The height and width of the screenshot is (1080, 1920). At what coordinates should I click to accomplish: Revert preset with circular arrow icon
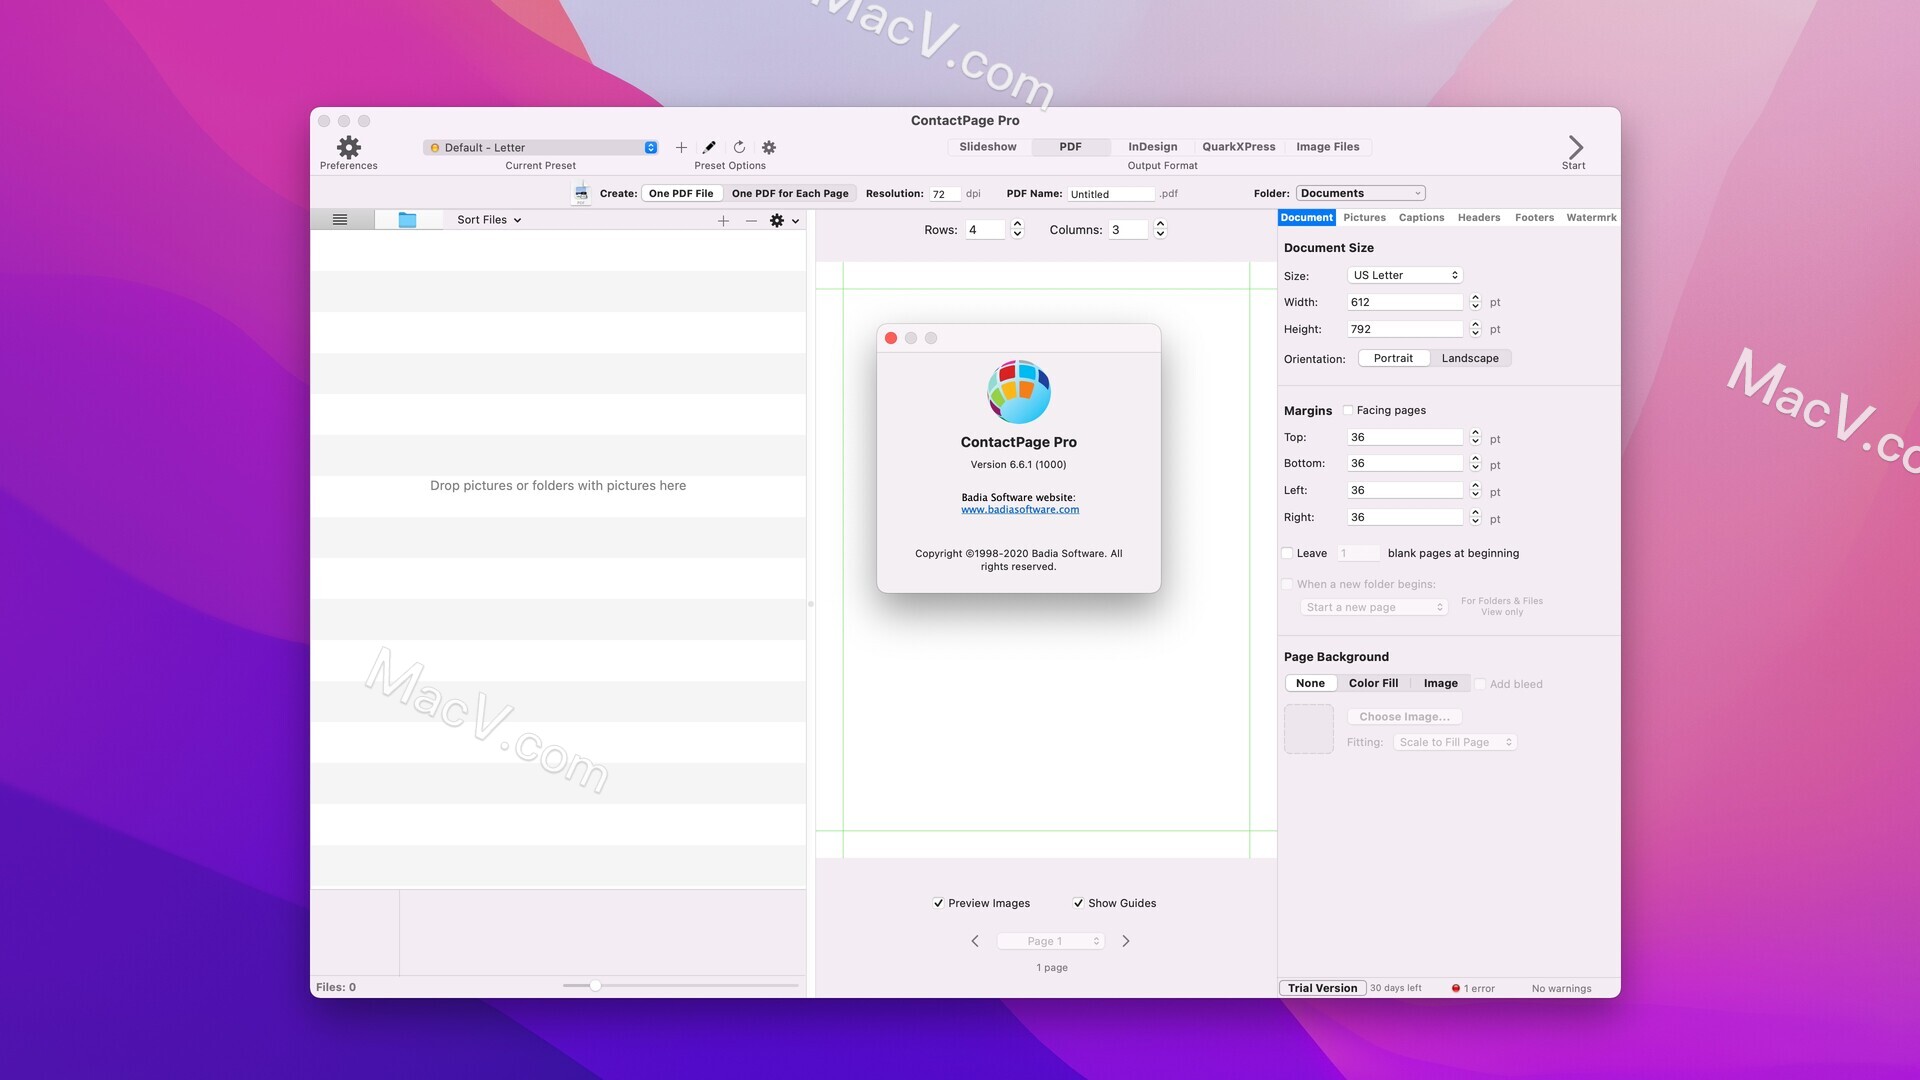coord(739,147)
